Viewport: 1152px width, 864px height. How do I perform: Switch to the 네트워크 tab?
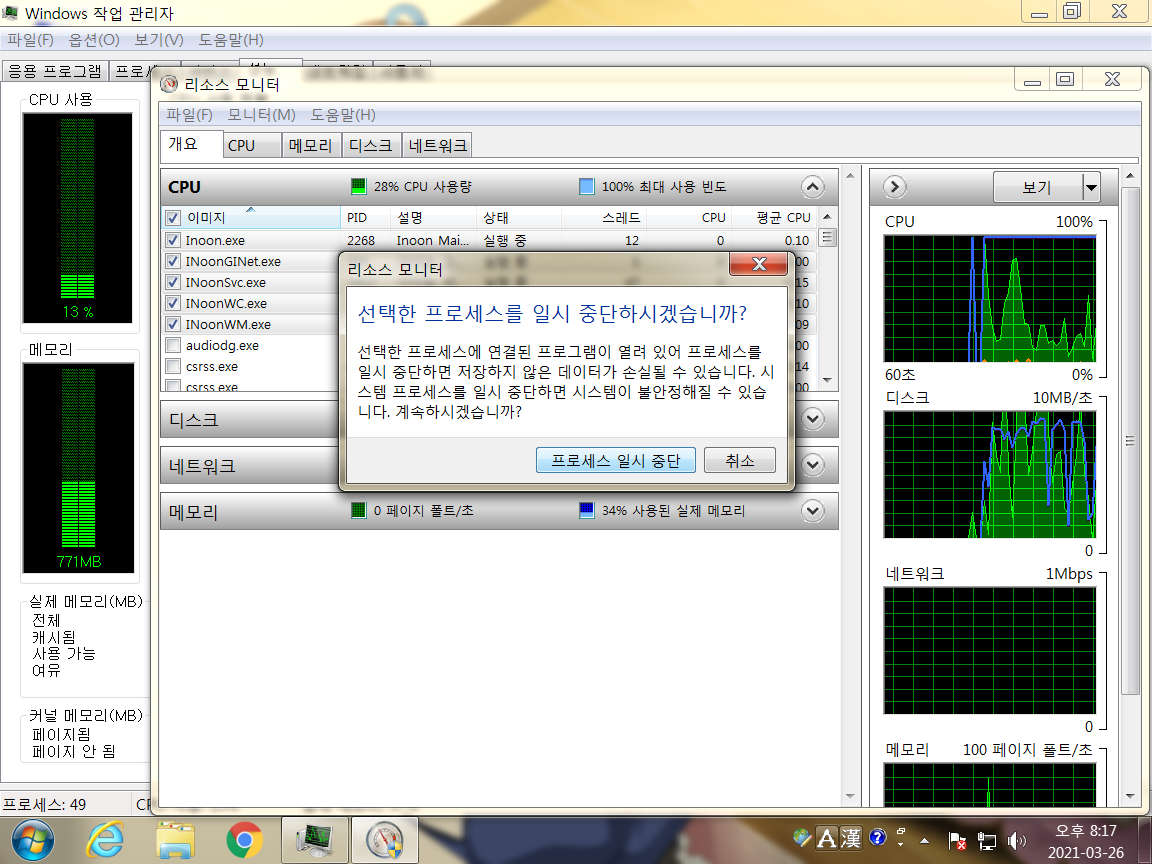click(437, 145)
